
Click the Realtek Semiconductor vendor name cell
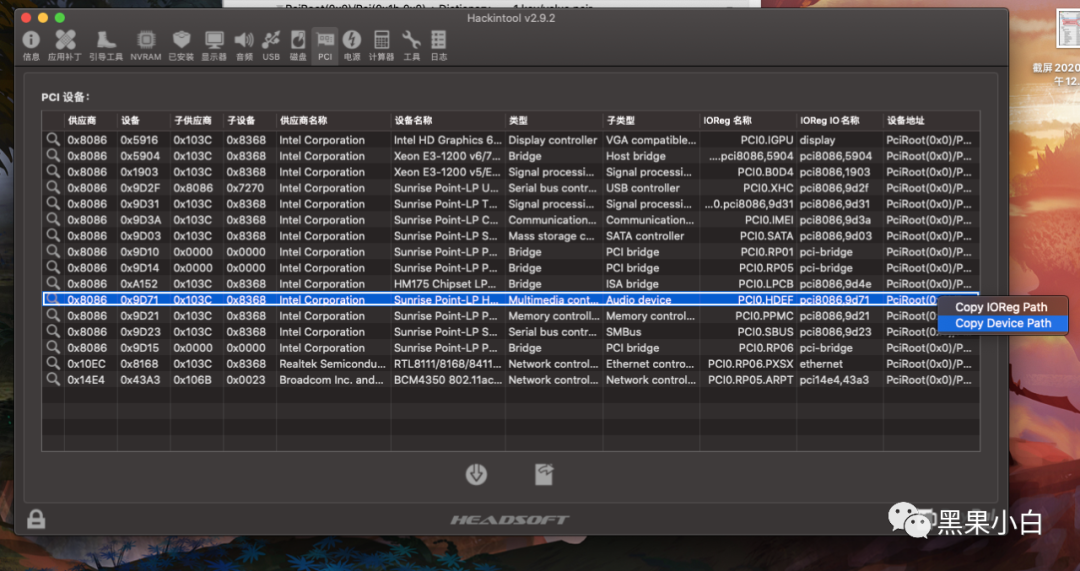[x=333, y=364]
